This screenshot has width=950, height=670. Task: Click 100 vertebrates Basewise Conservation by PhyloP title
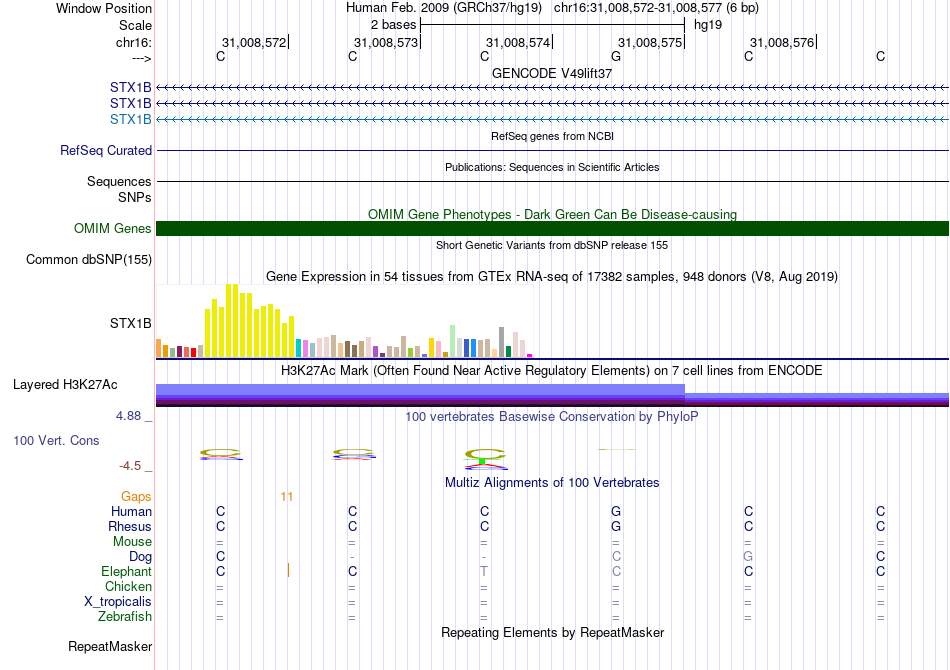click(x=552, y=417)
